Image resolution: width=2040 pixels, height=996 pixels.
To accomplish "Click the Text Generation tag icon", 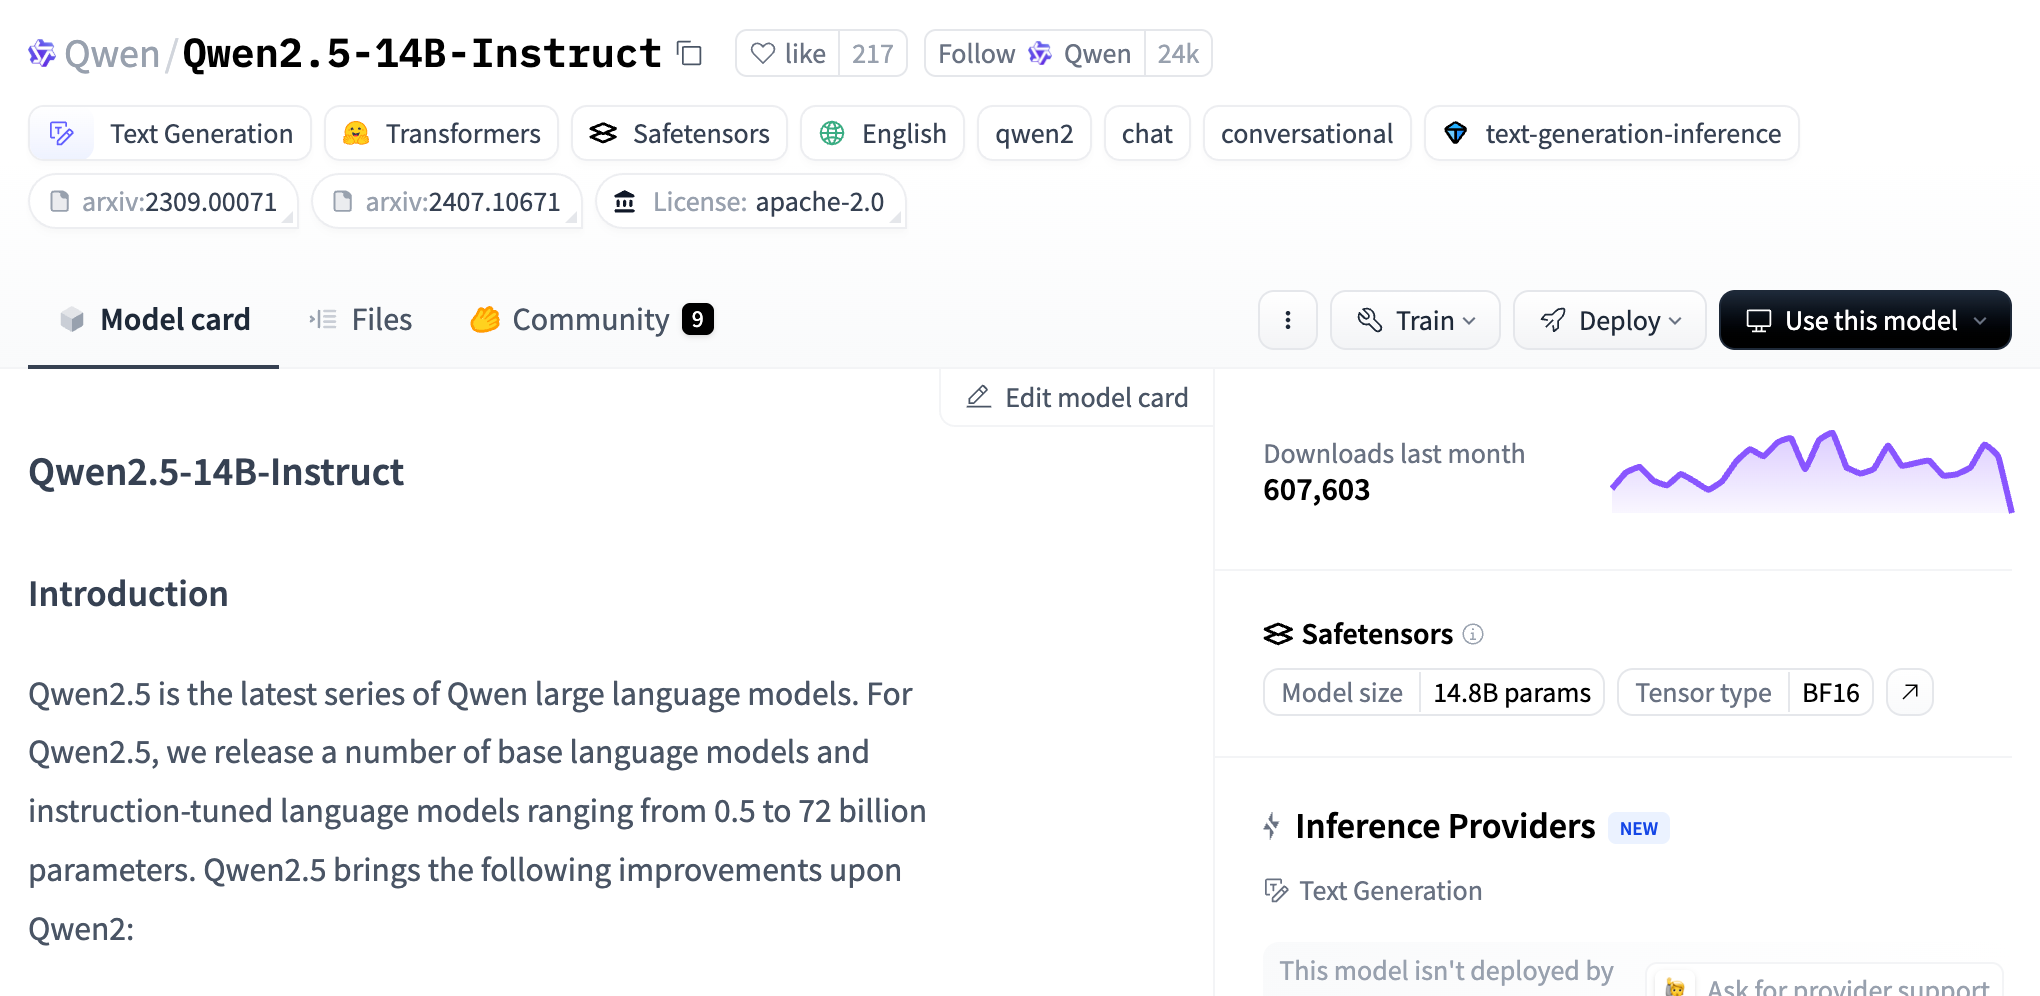I will coord(62,133).
